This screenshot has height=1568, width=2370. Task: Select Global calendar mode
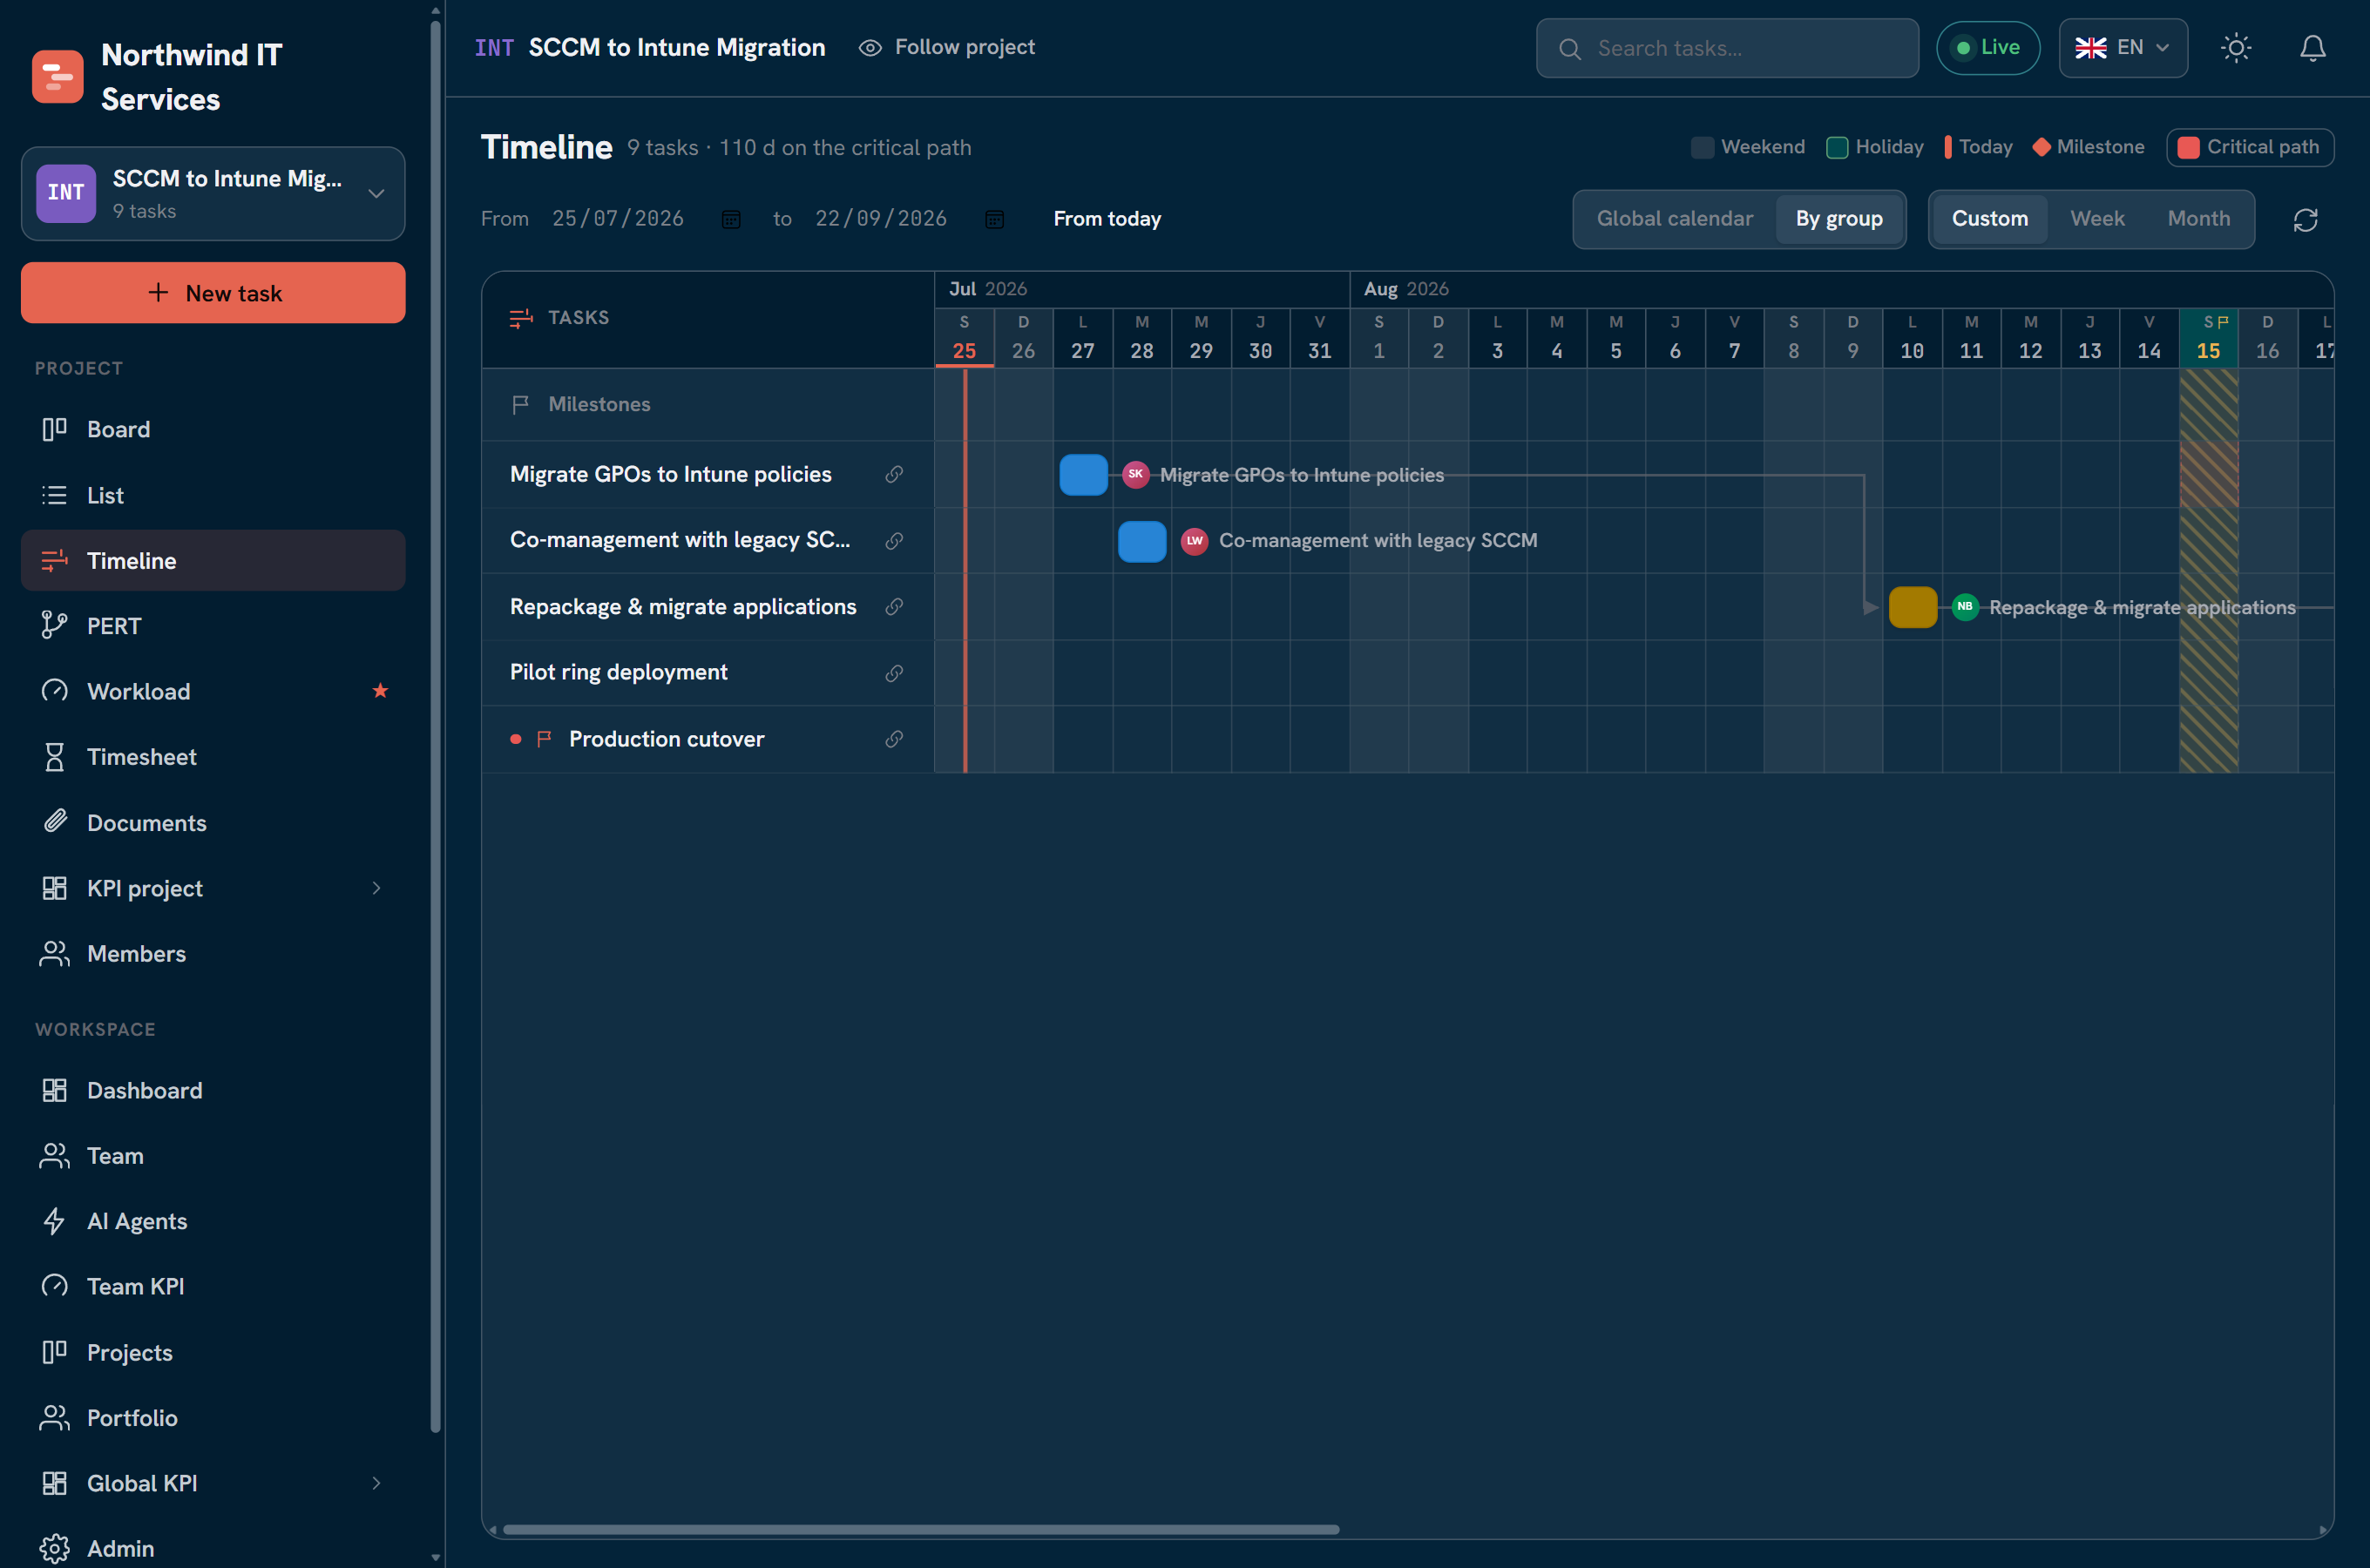[1674, 219]
